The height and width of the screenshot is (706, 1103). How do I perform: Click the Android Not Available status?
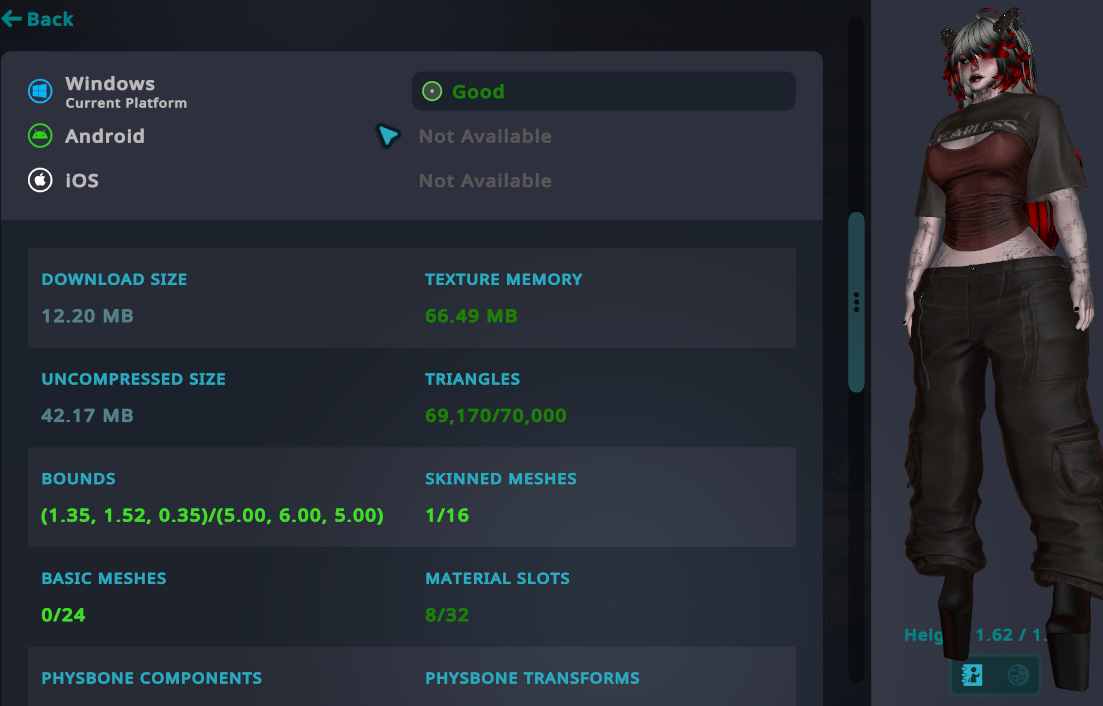(x=485, y=136)
